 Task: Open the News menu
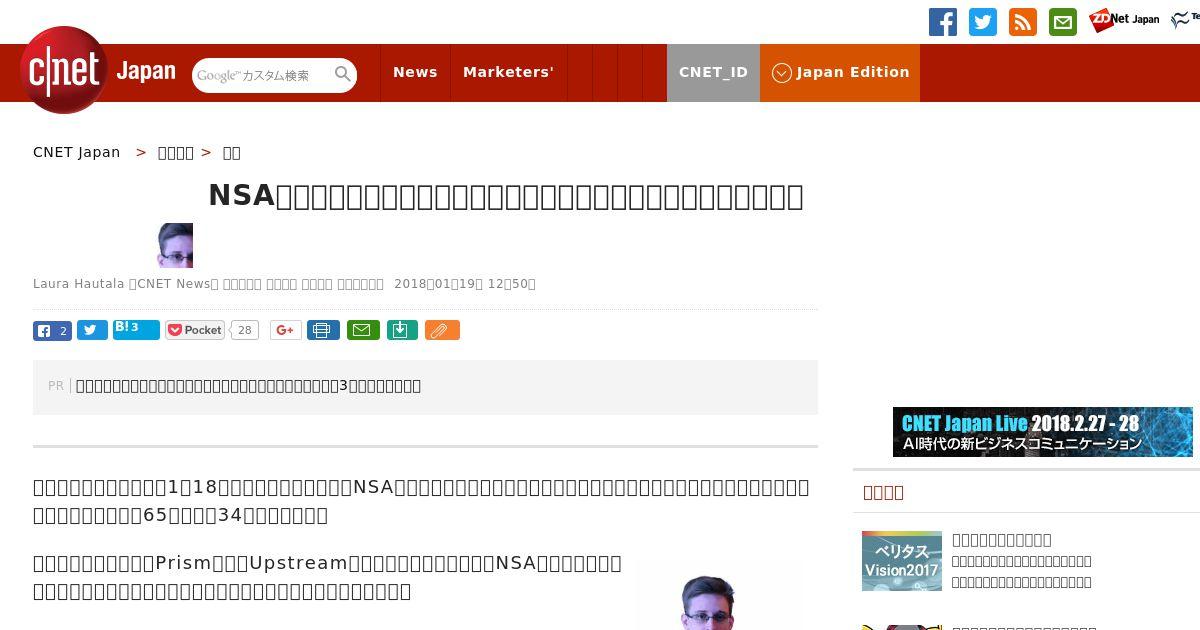coord(415,72)
